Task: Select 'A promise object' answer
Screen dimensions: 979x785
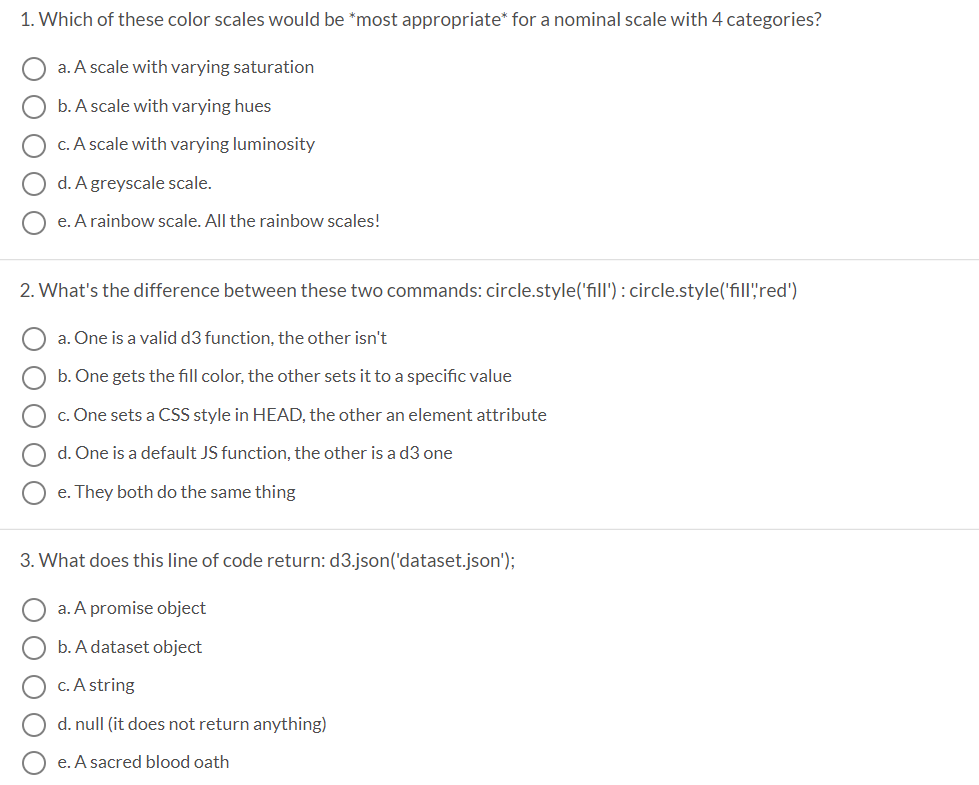Action: coord(34,610)
